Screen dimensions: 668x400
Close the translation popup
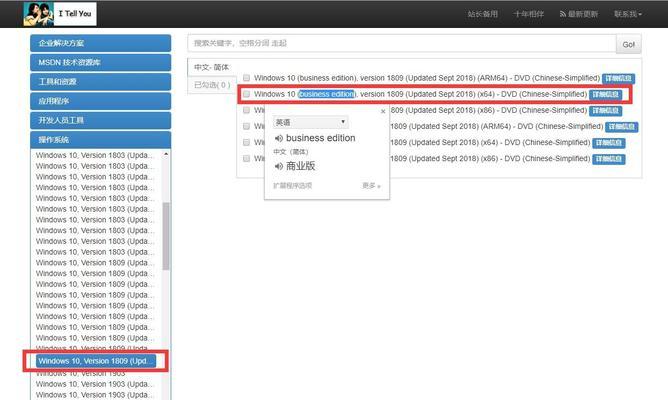[383, 111]
